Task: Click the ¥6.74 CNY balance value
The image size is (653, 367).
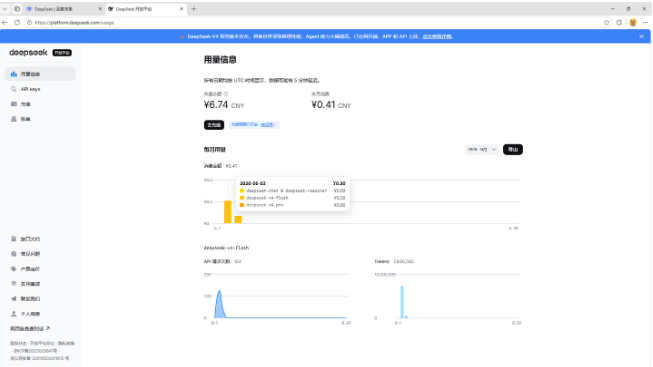Action: (x=224, y=105)
